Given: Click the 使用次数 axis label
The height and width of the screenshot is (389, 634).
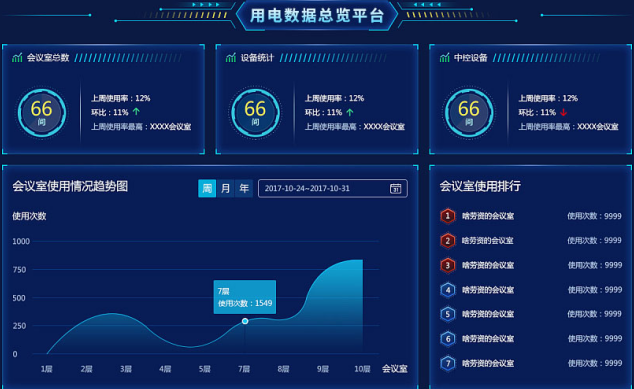Looking at the screenshot, I should (x=29, y=216).
